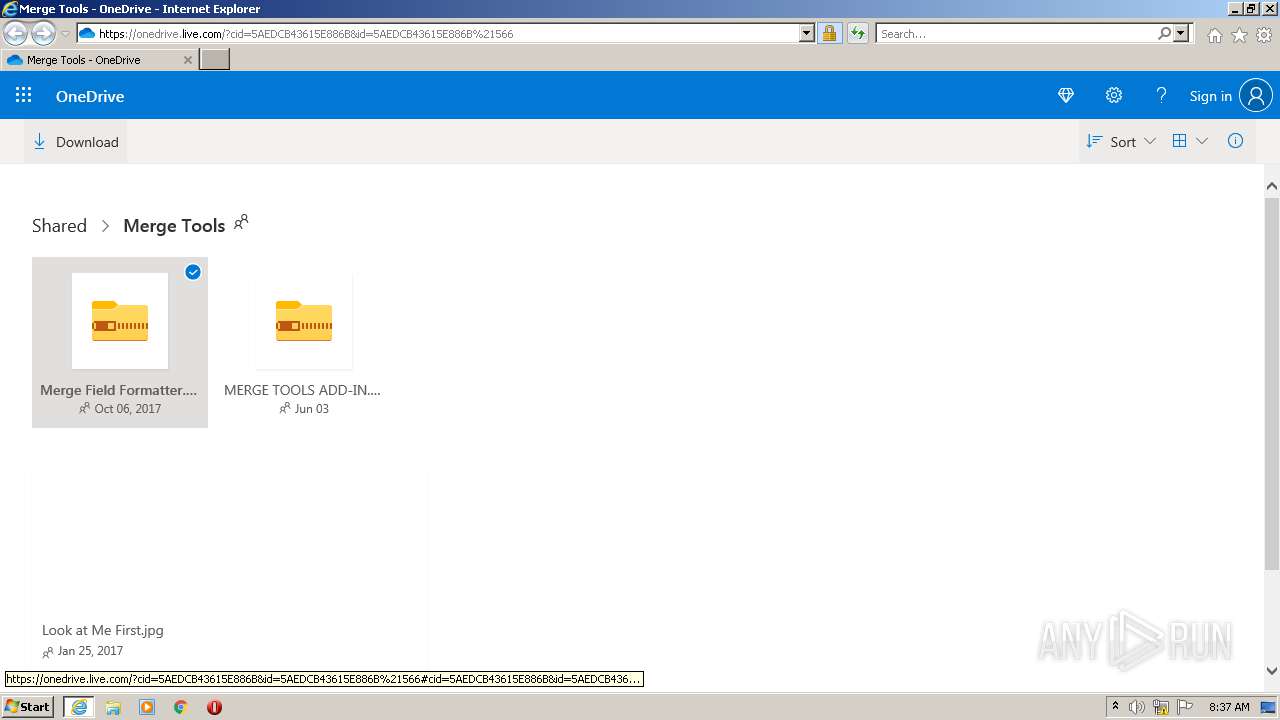This screenshot has height=720, width=1280.
Task: Click OneDrive header logo text
Action: (90, 96)
